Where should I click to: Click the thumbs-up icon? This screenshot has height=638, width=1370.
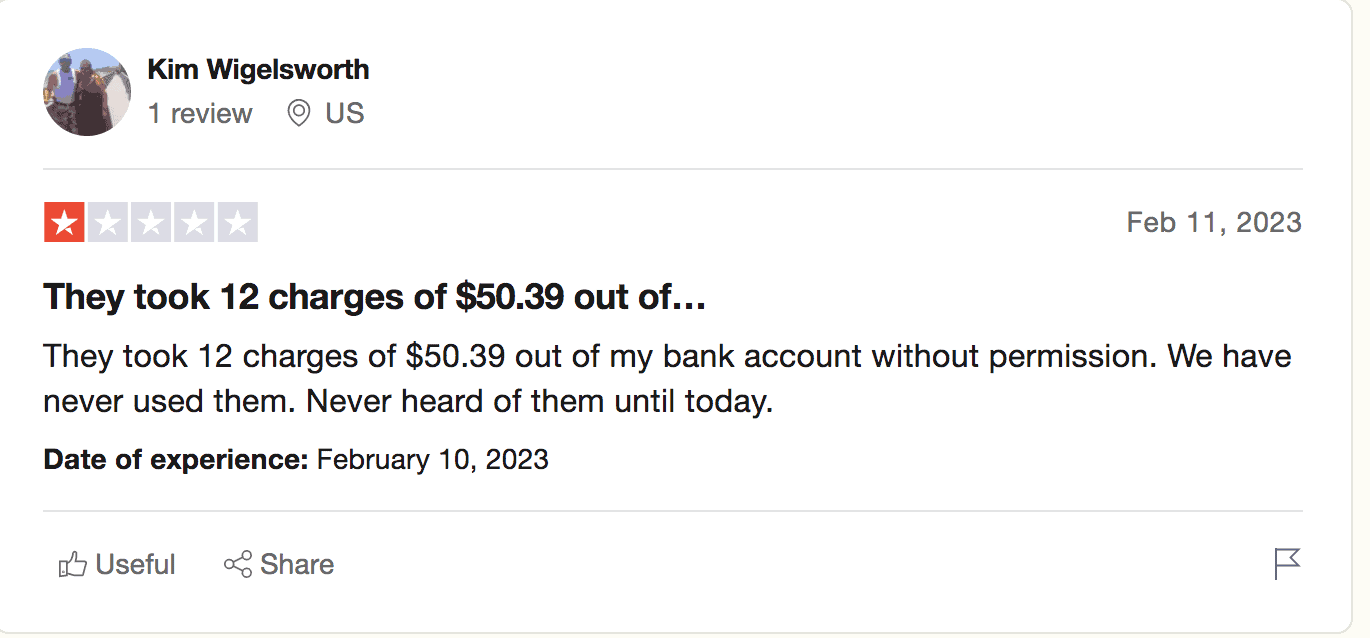(73, 565)
